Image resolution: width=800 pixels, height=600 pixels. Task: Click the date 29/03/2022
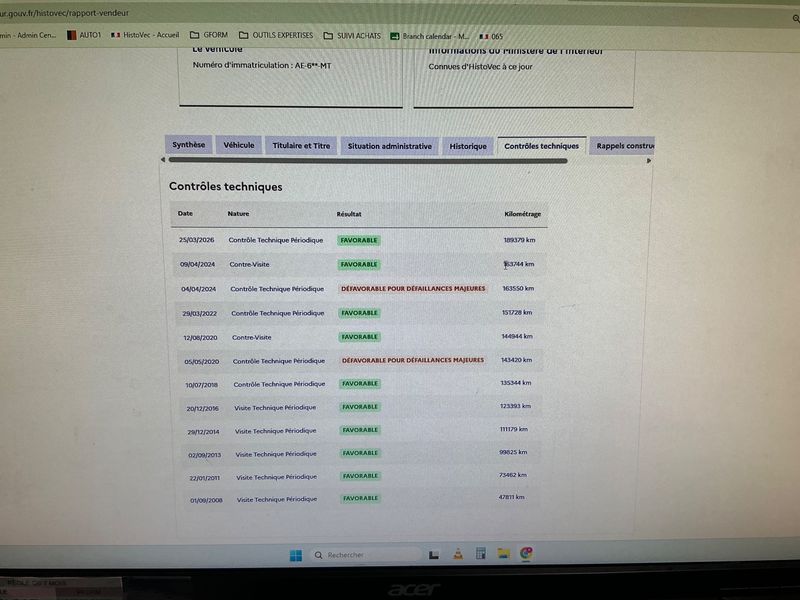tap(199, 313)
